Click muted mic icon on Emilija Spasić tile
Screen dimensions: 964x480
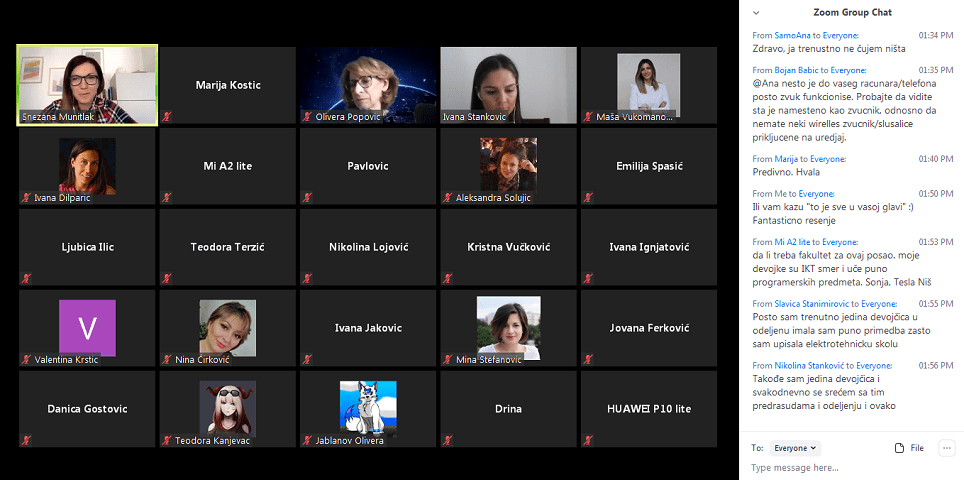point(590,198)
